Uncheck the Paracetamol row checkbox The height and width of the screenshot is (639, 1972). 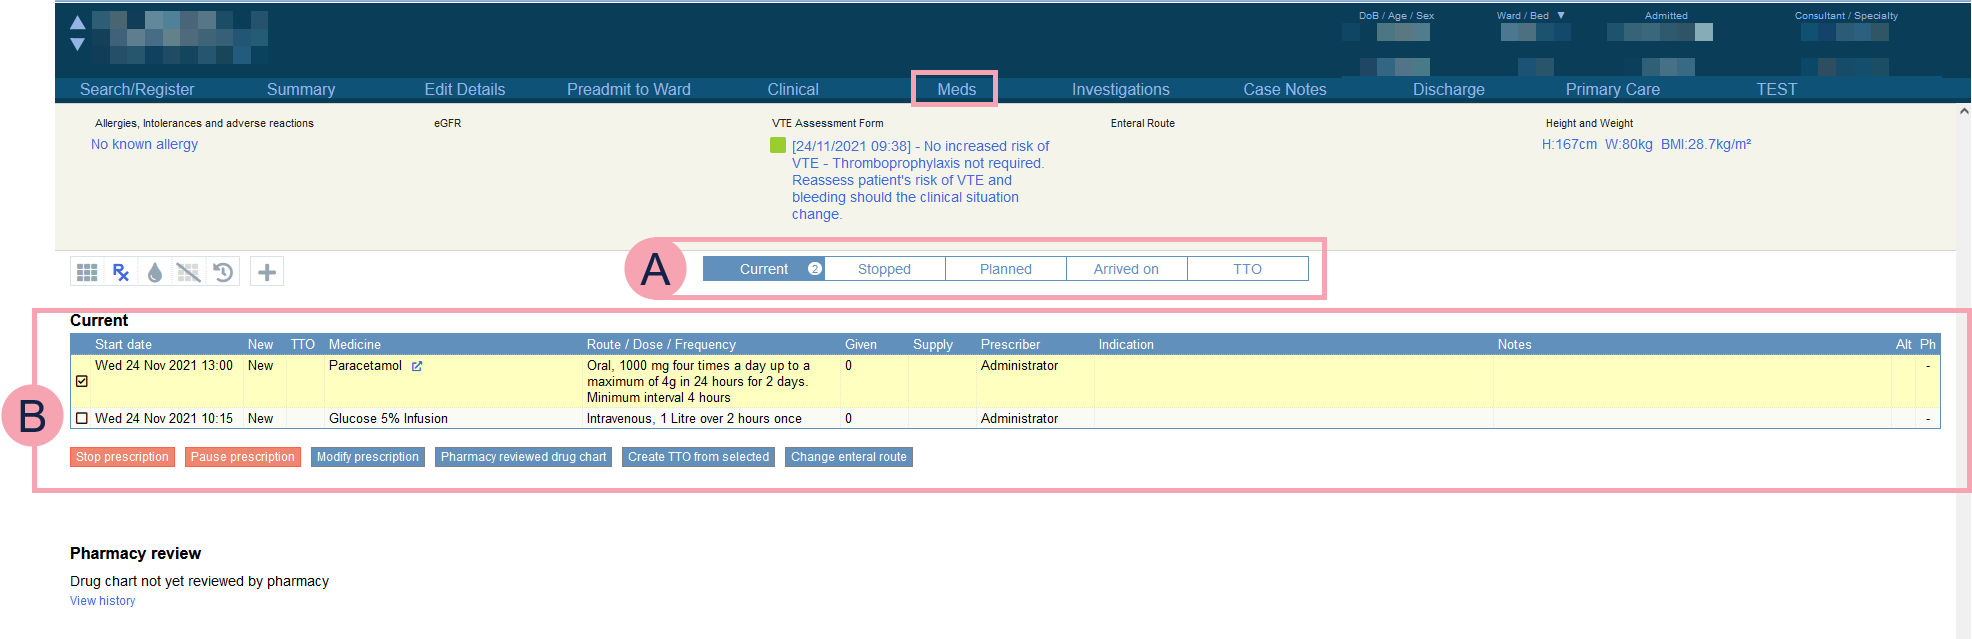pos(82,381)
